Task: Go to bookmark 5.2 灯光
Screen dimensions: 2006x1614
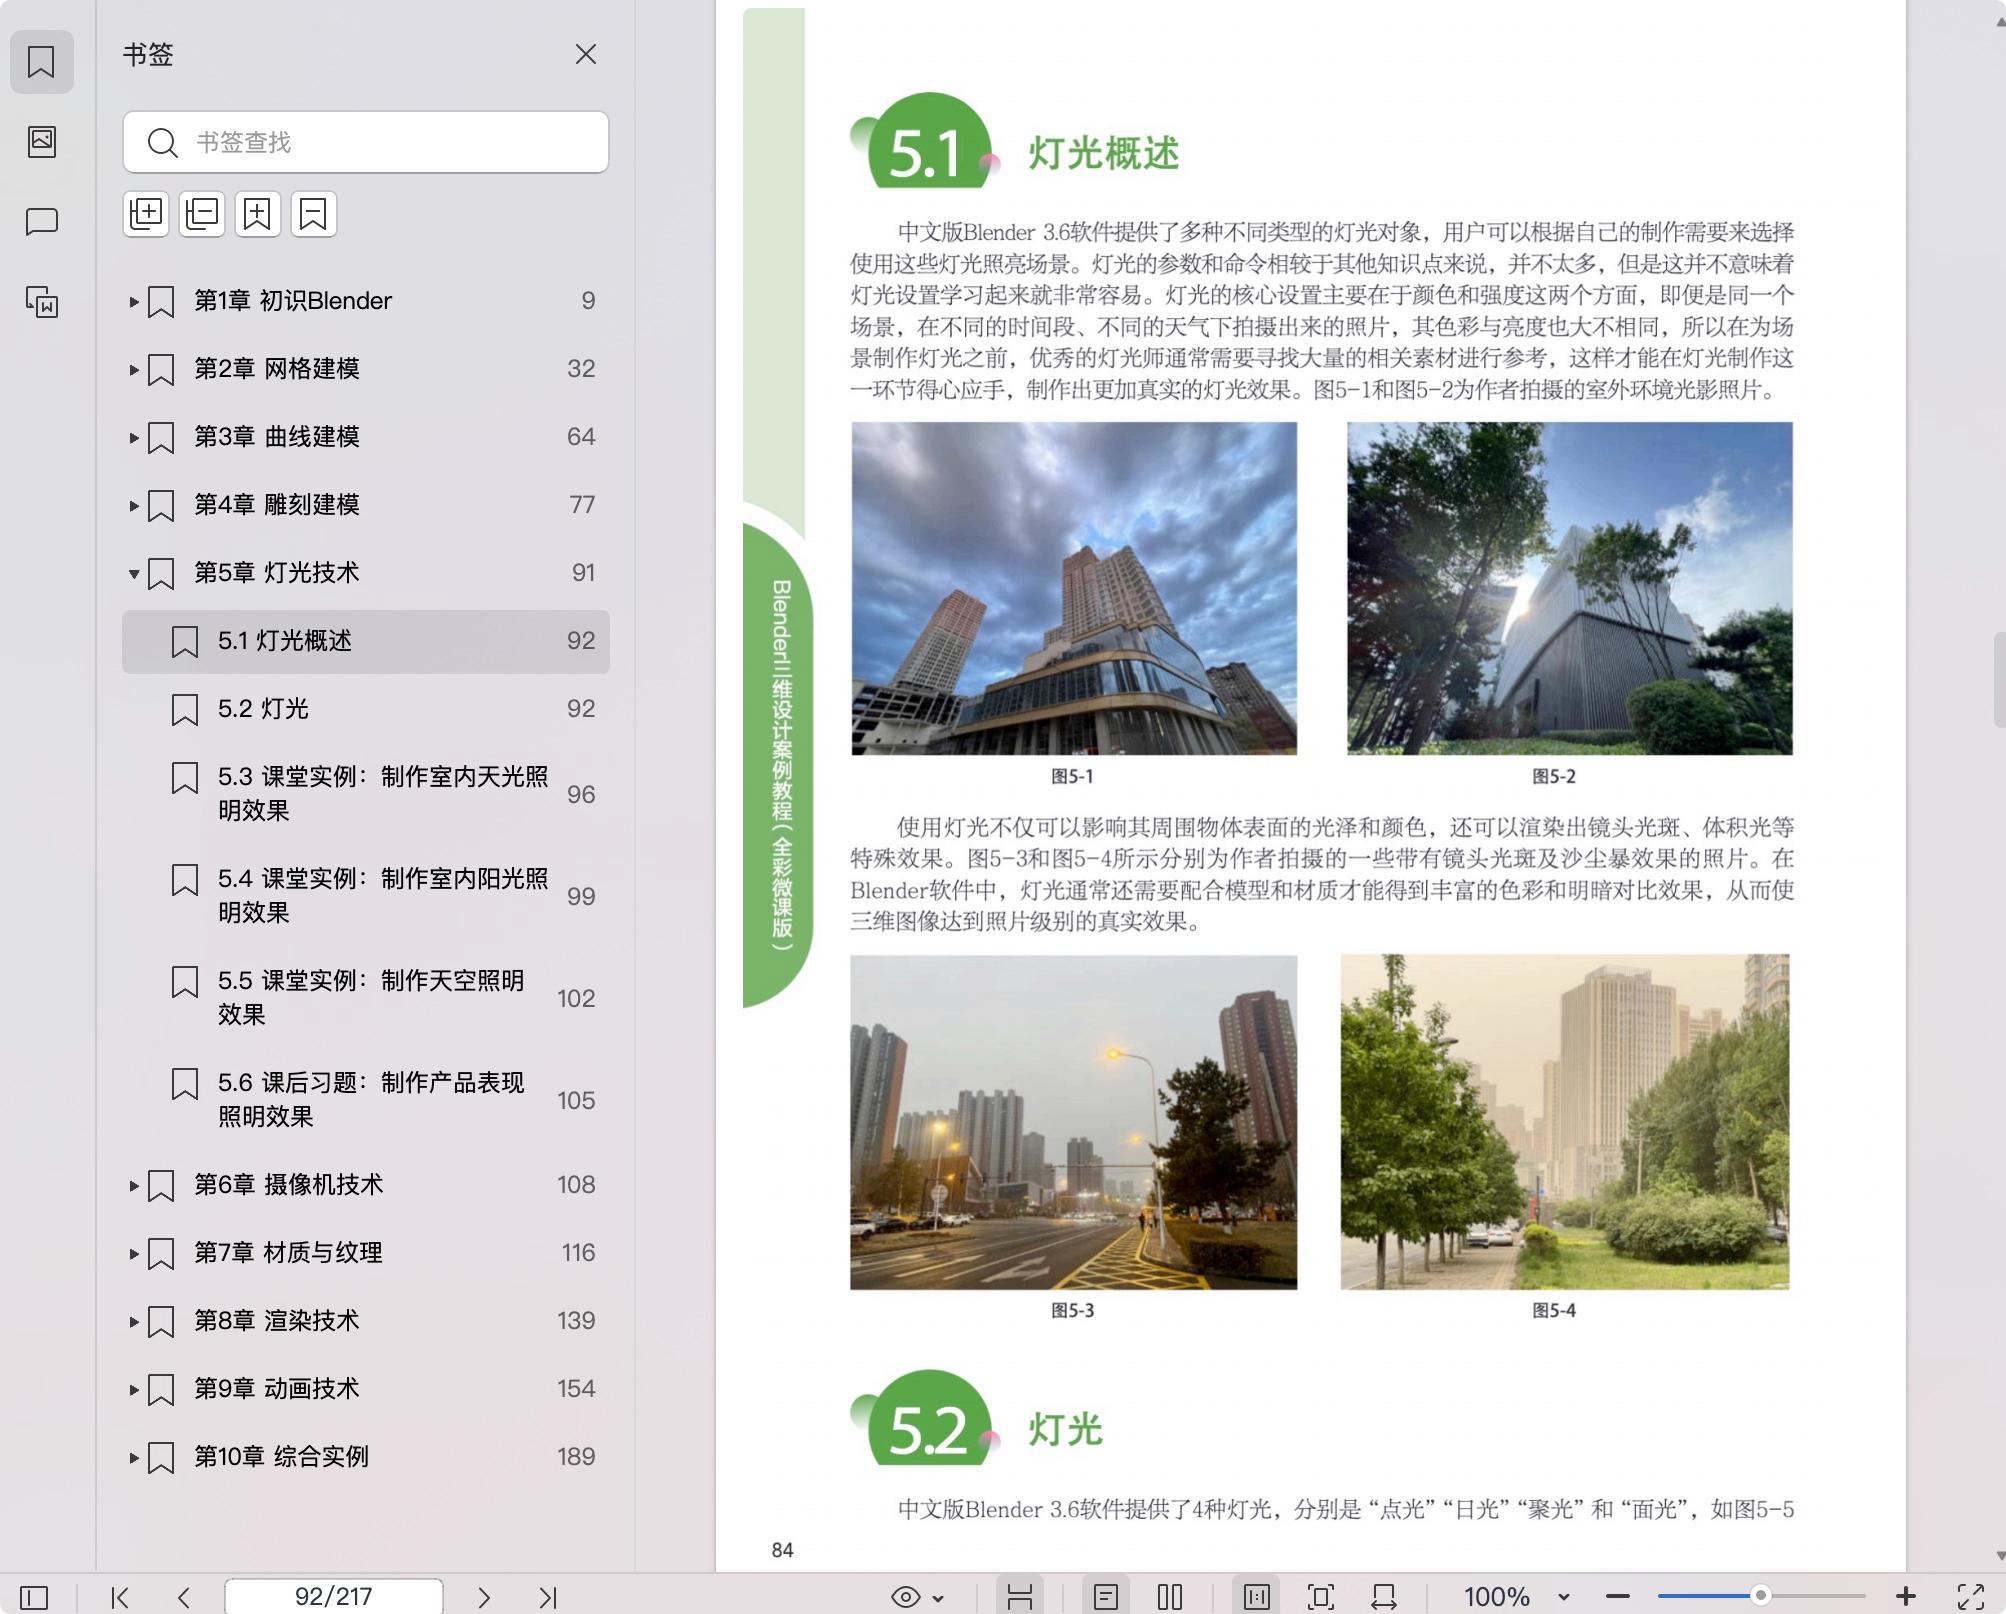Action: [366, 709]
